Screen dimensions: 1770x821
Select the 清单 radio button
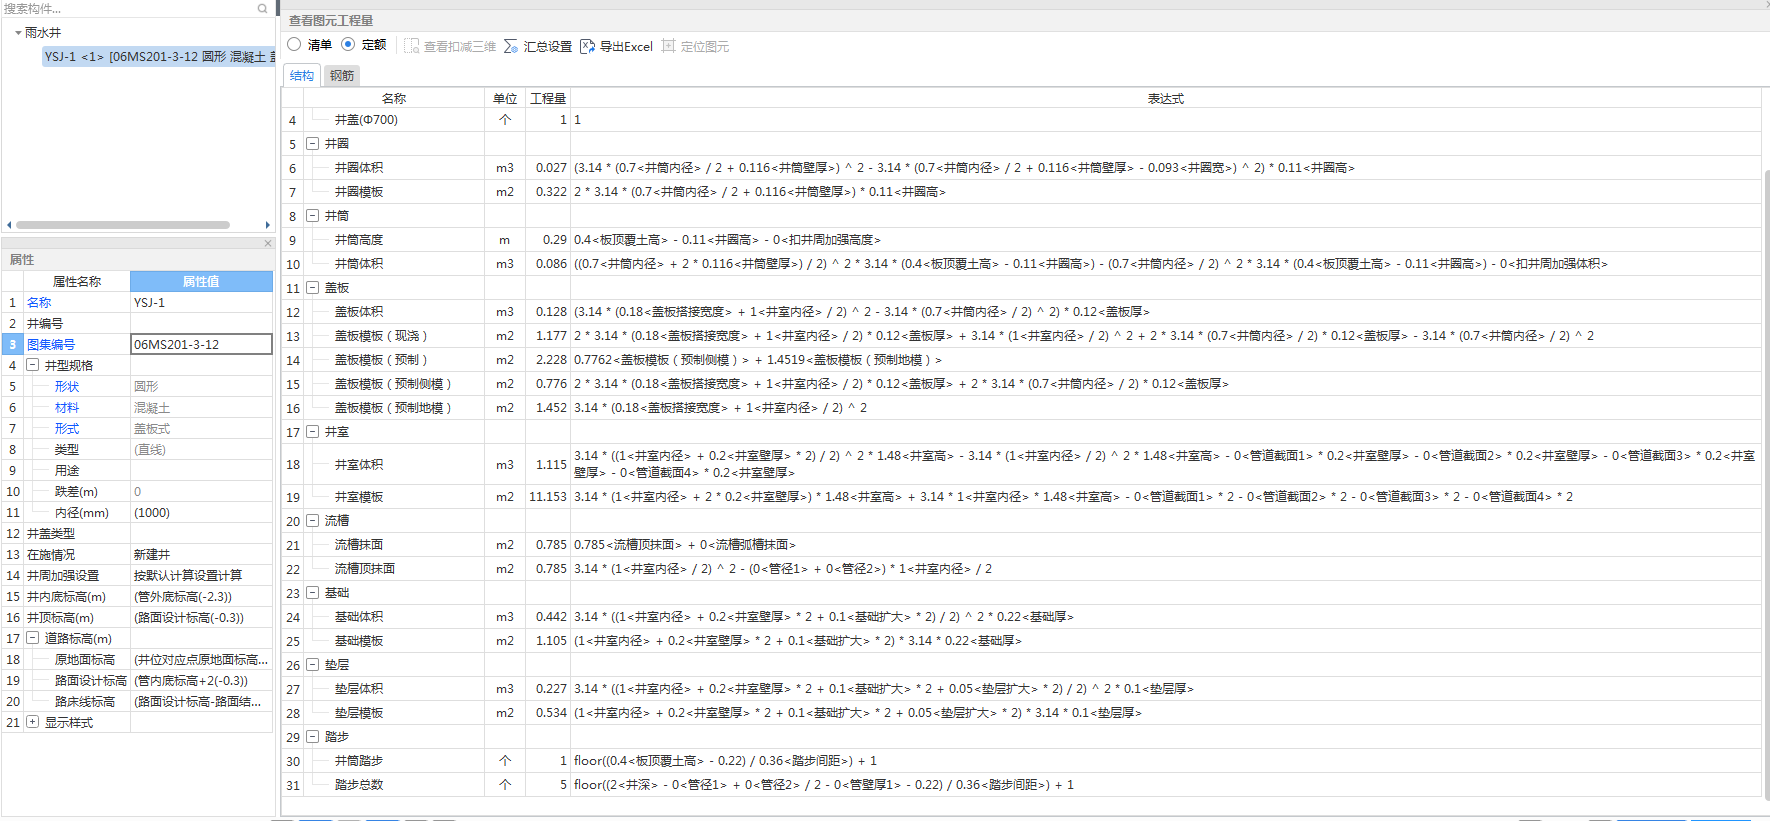click(294, 45)
